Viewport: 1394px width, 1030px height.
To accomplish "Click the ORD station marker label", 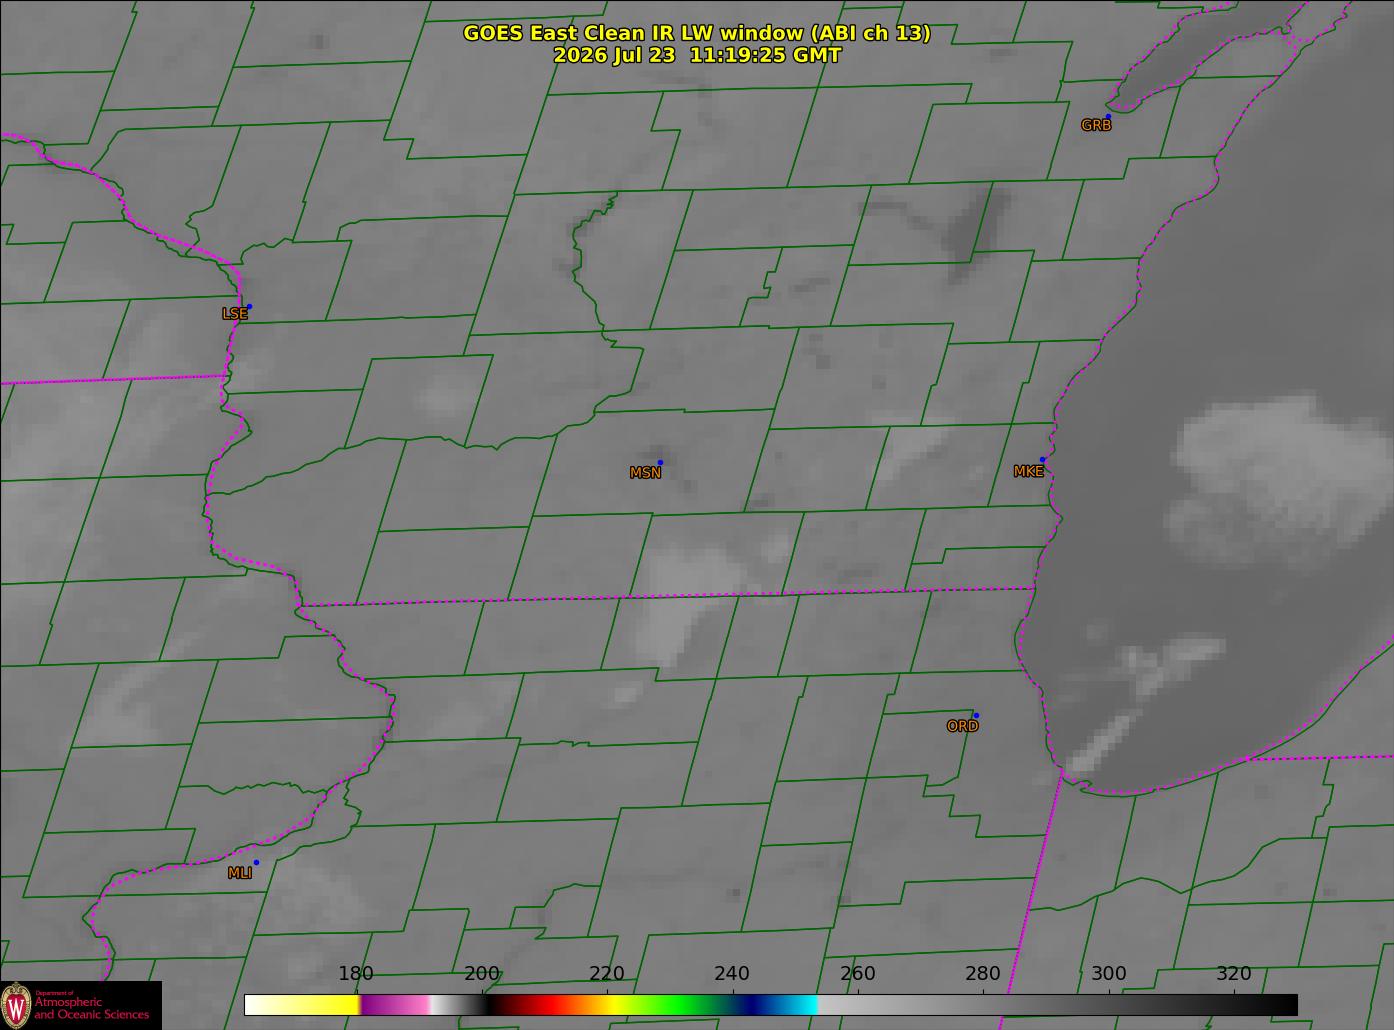I will tap(962, 726).
